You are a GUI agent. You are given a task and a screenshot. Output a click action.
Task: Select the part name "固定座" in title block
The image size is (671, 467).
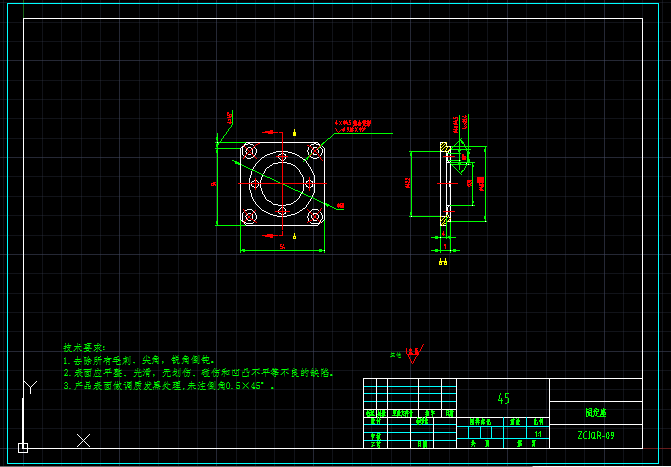[x=596, y=413]
